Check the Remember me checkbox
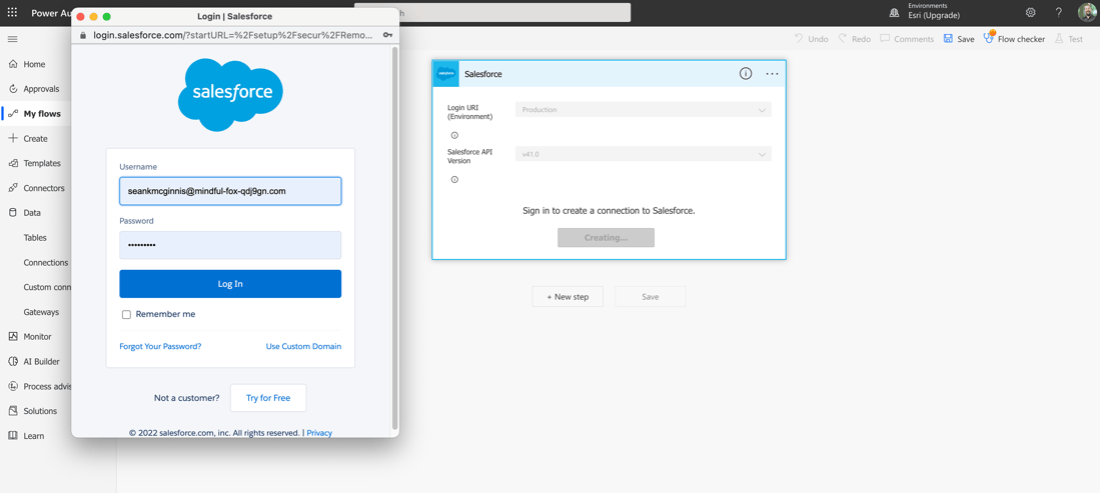The width and height of the screenshot is (1100, 495). [126, 315]
